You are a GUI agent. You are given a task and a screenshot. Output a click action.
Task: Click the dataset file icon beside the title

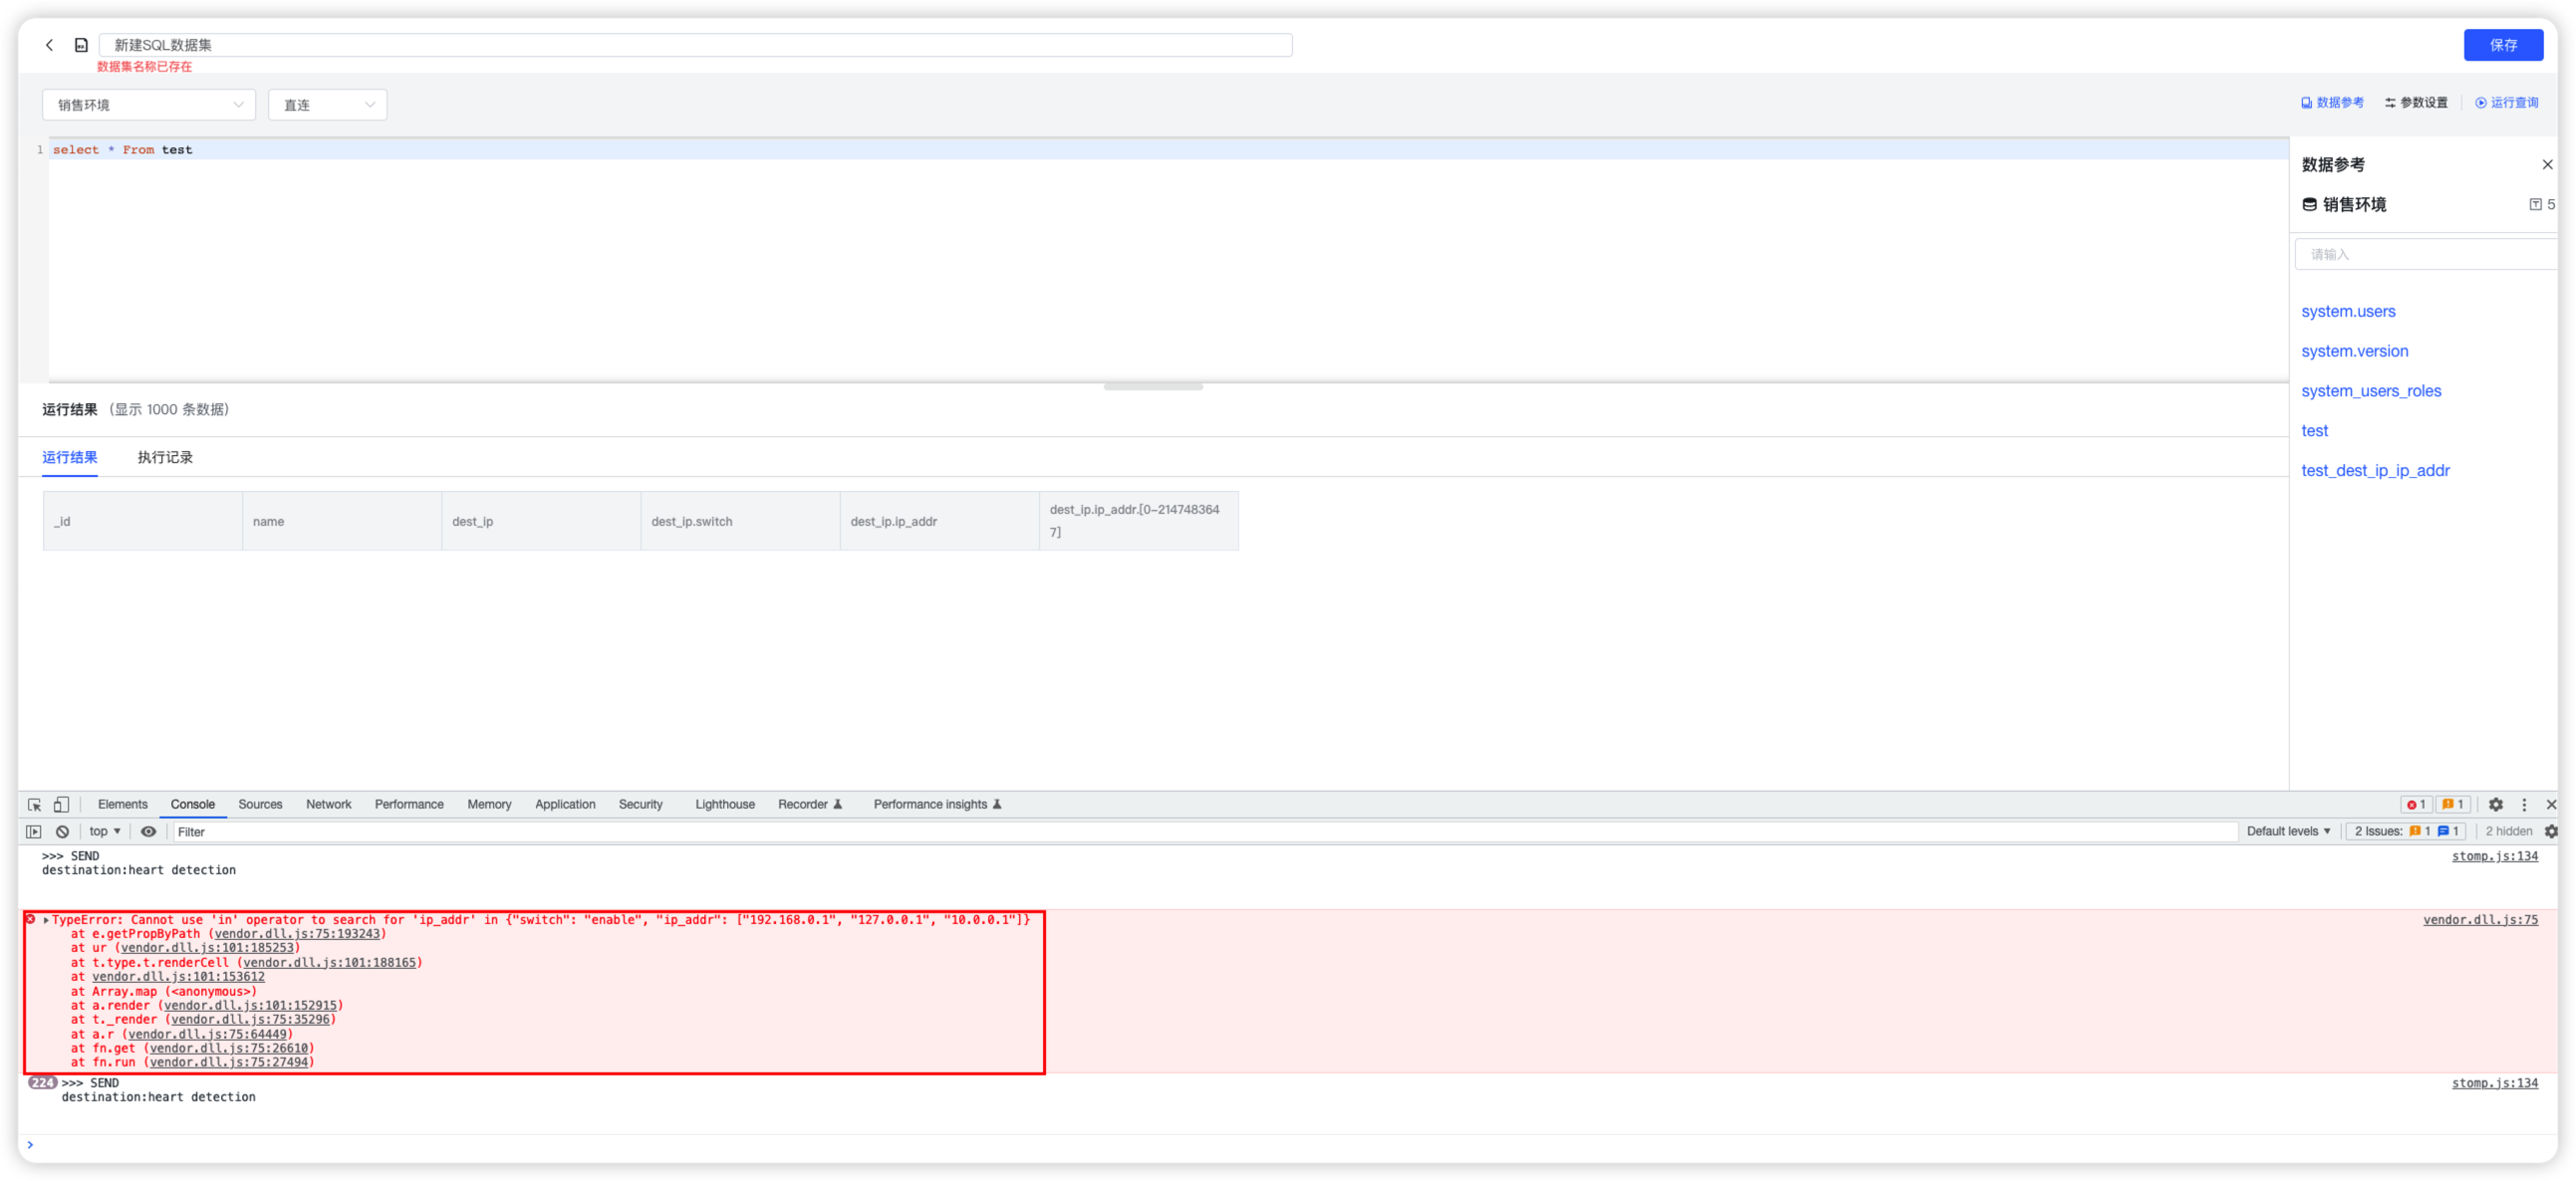tap(80, 45)
